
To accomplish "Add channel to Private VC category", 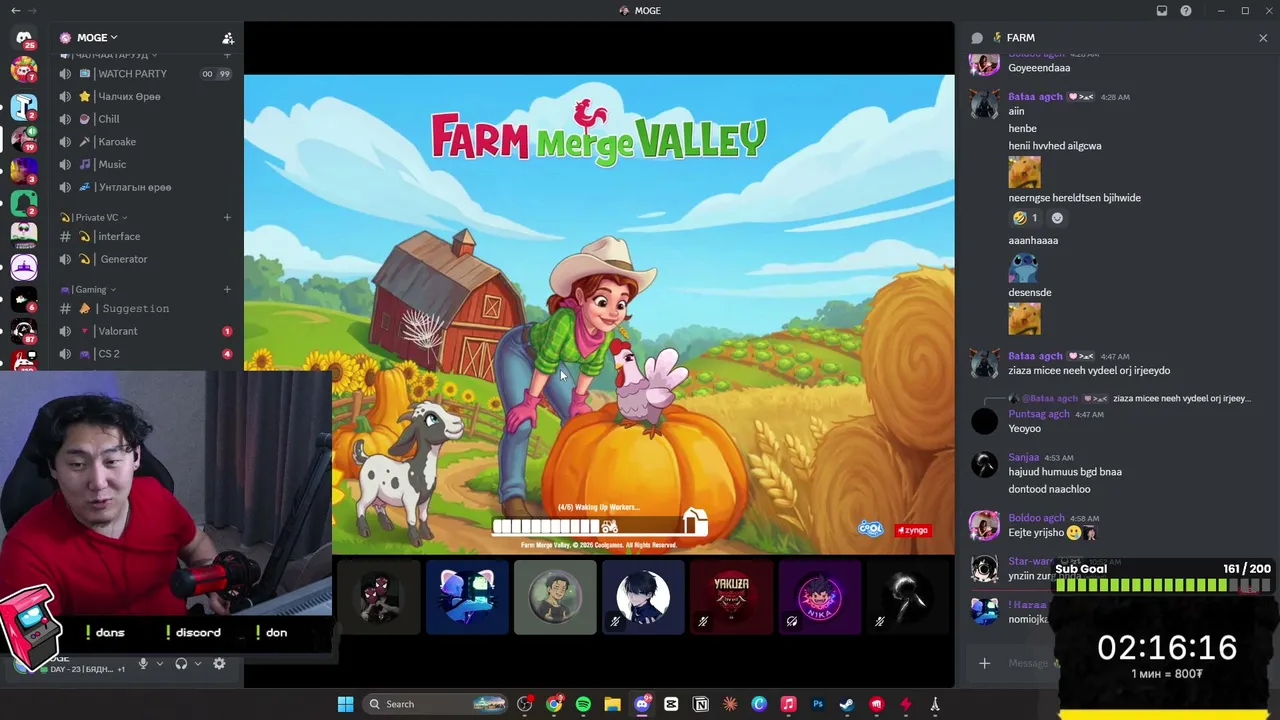I will pos(227,217).
